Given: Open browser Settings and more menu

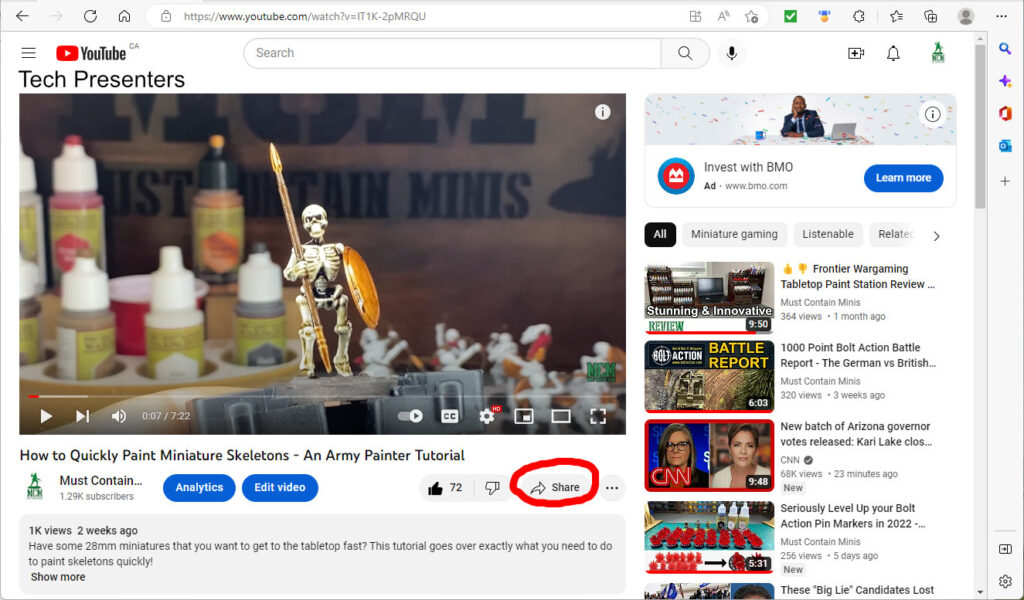Looking at the screenshot, I should pos(1001,16).
